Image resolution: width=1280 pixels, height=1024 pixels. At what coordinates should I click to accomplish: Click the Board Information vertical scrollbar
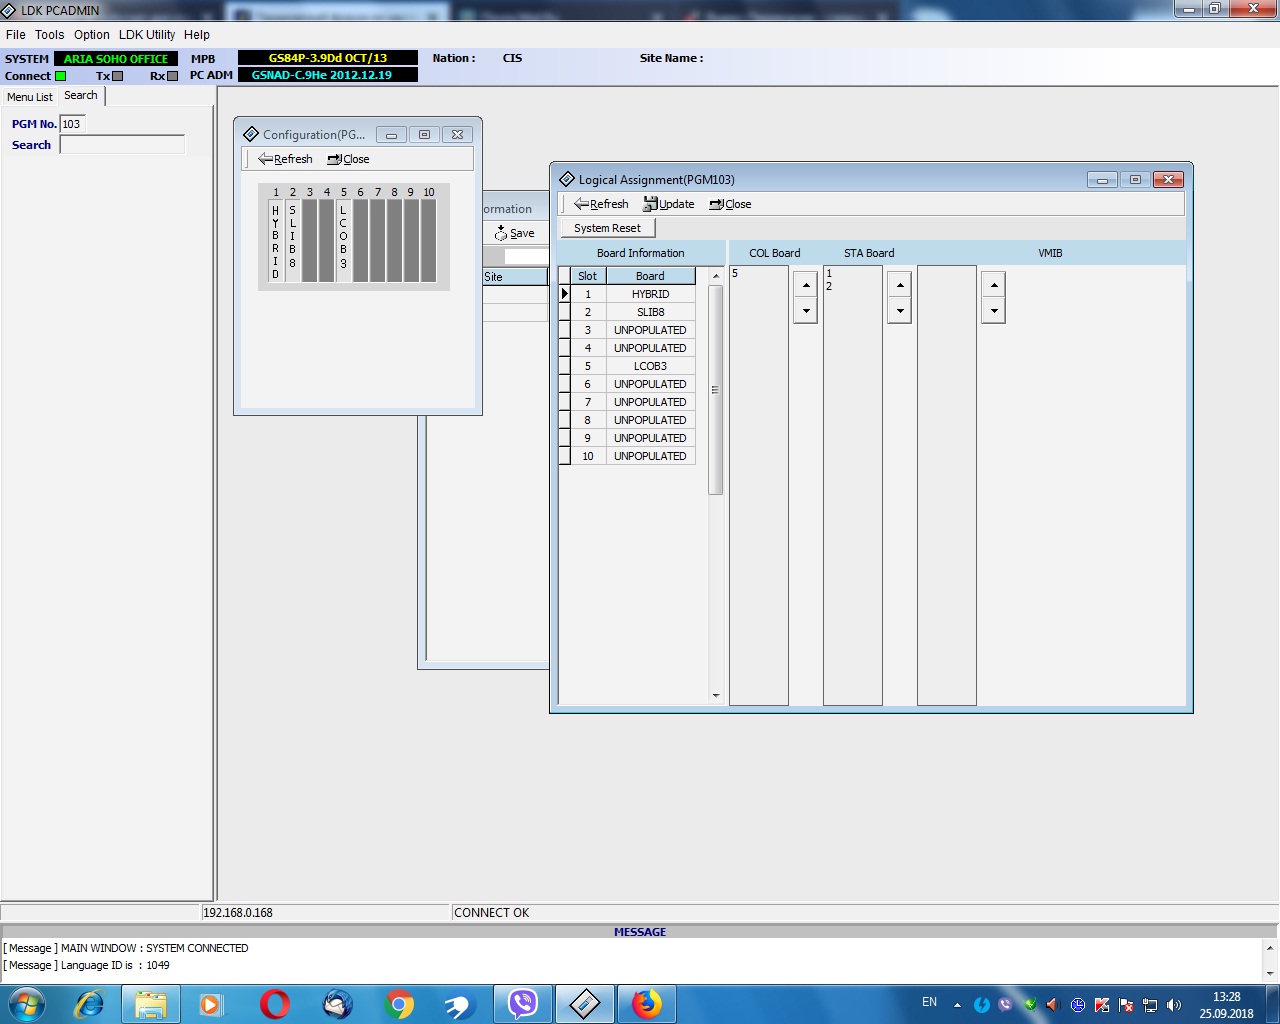pyautogui.click(x=715, y=390)
